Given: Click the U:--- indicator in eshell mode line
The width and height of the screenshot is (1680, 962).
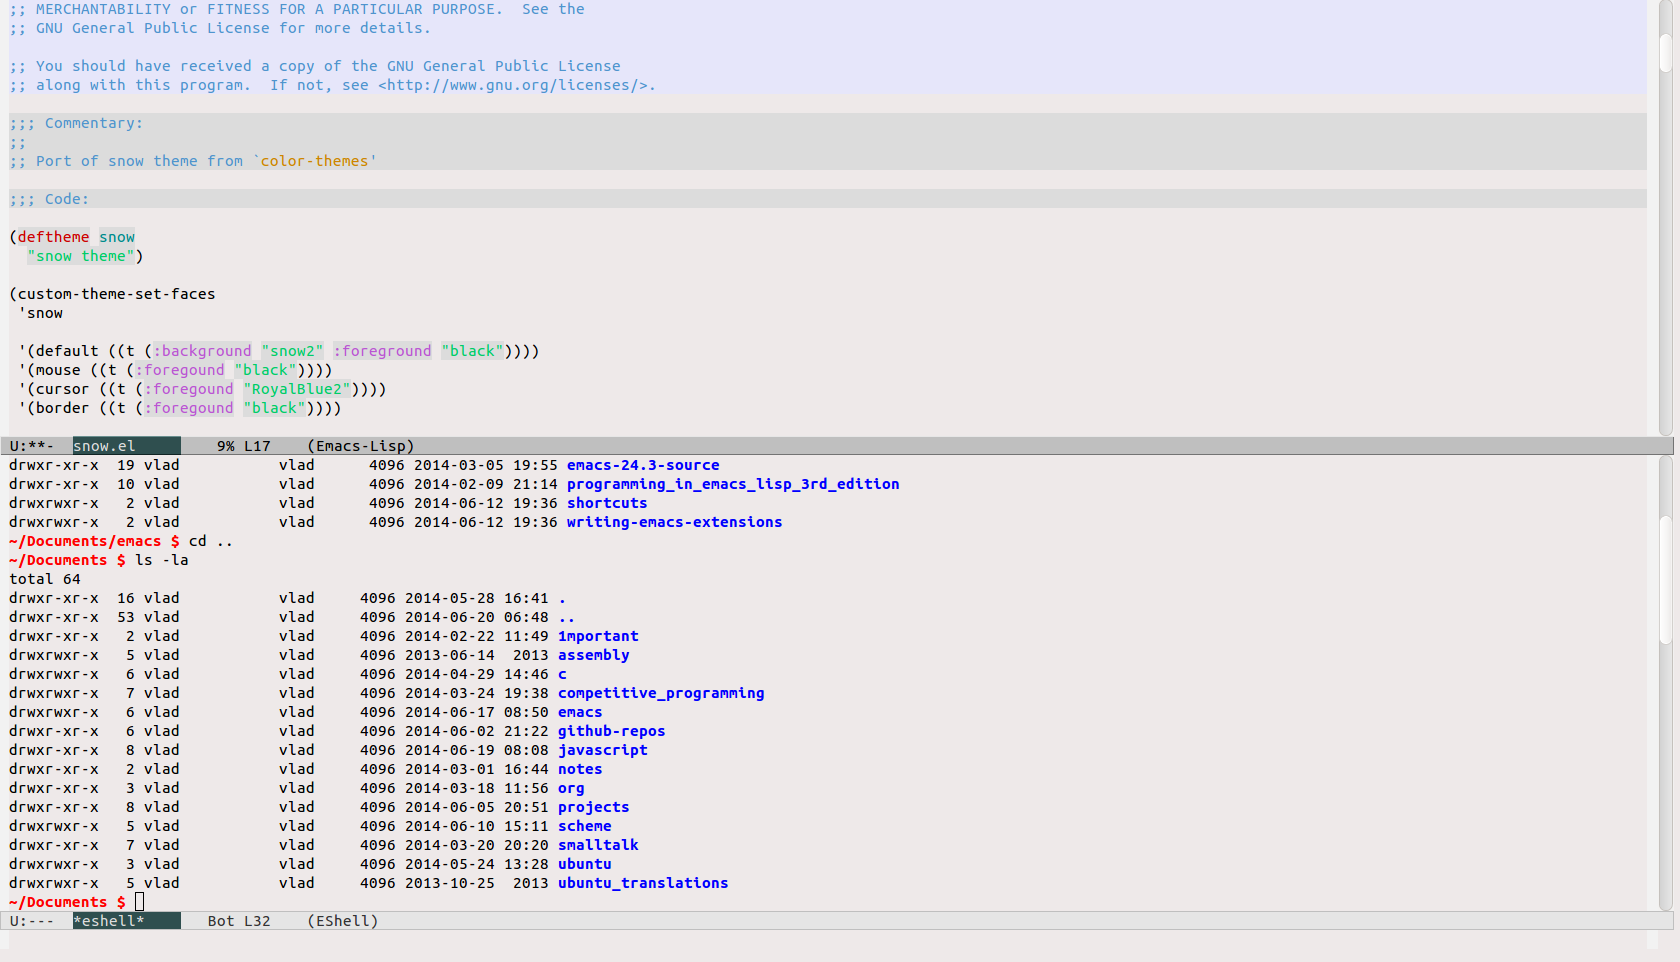Looking at the screenshot, I should point(32,921).
